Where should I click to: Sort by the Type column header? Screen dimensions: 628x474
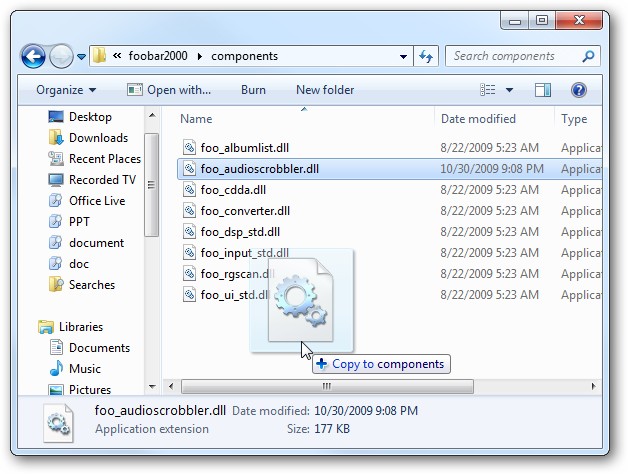574,119
